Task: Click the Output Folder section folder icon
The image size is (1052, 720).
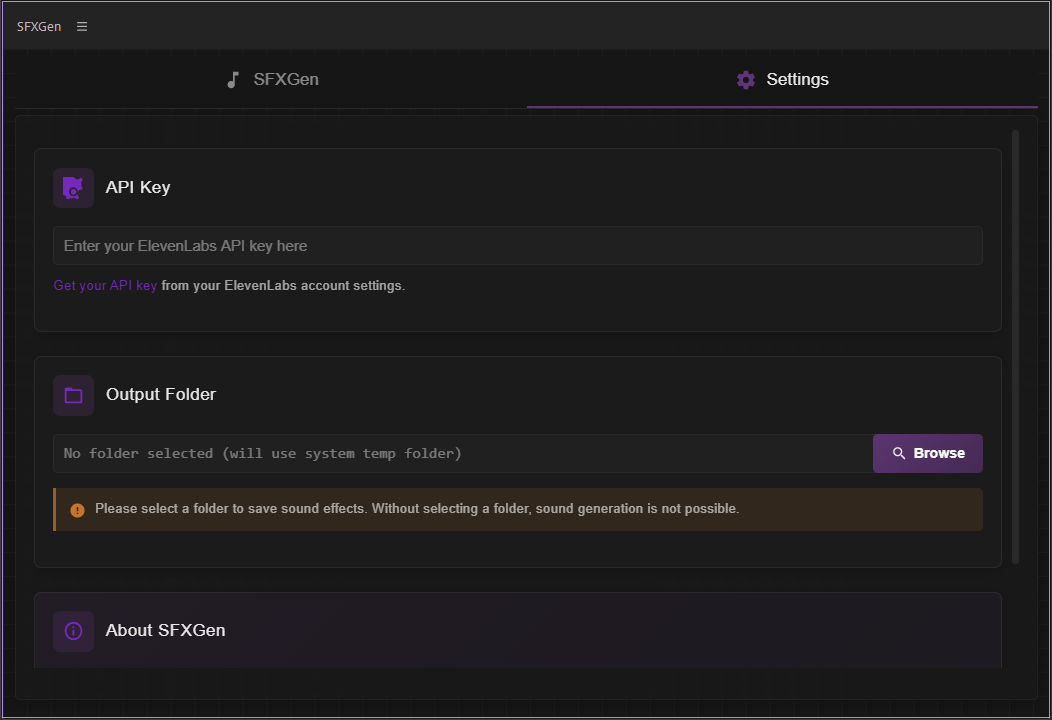Action: pyautogui.click(x=73, y=395)
